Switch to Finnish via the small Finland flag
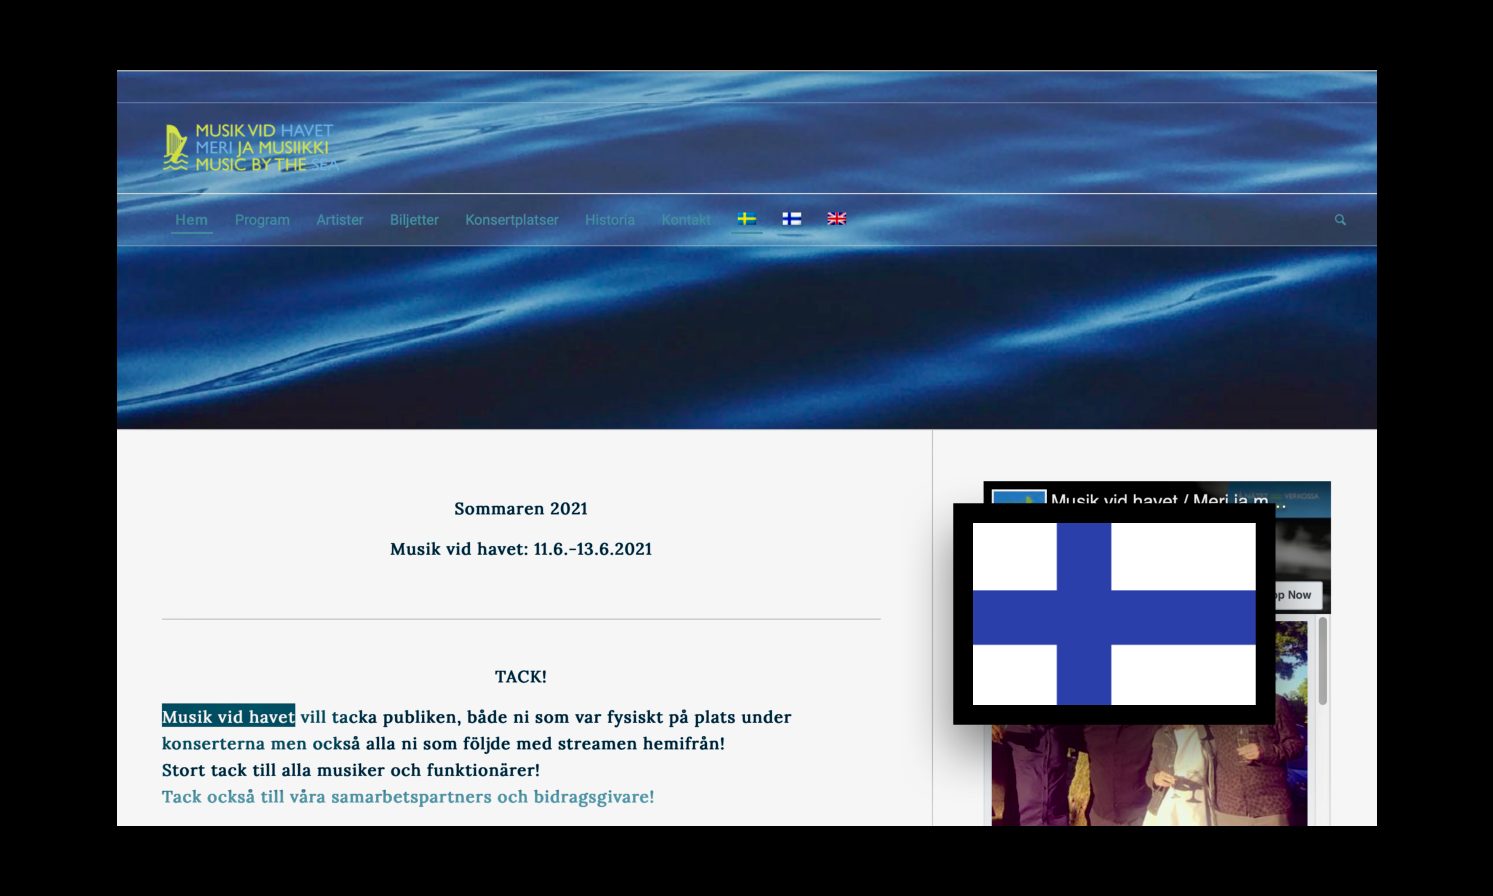The image size is (1493, 896). tap(791, 218)
